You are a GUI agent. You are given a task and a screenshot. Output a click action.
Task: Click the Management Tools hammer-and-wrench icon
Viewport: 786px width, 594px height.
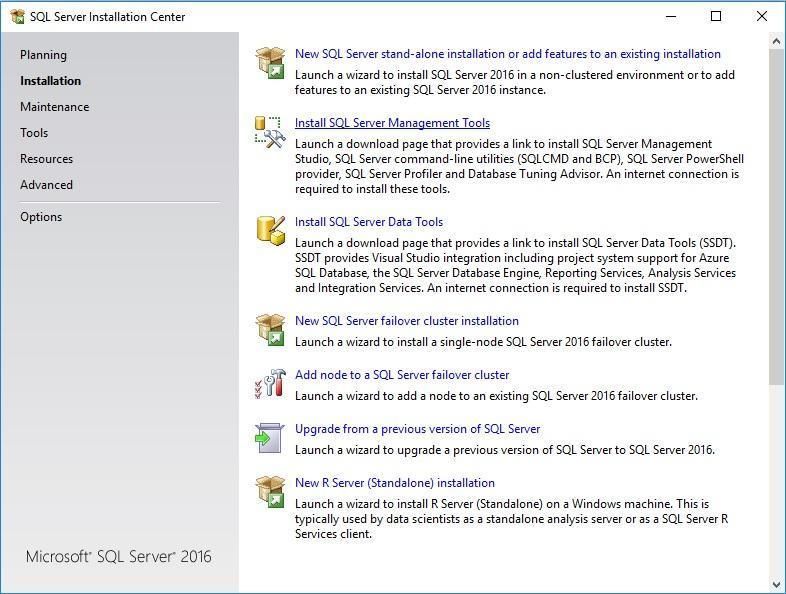(271, 132)
